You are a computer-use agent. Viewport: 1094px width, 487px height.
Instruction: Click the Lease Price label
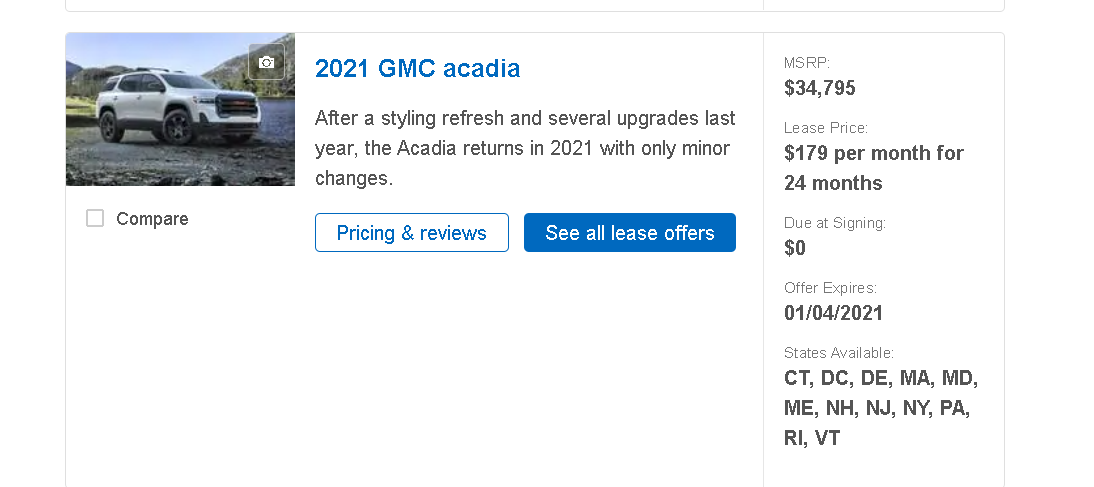(x=825, y=128)
